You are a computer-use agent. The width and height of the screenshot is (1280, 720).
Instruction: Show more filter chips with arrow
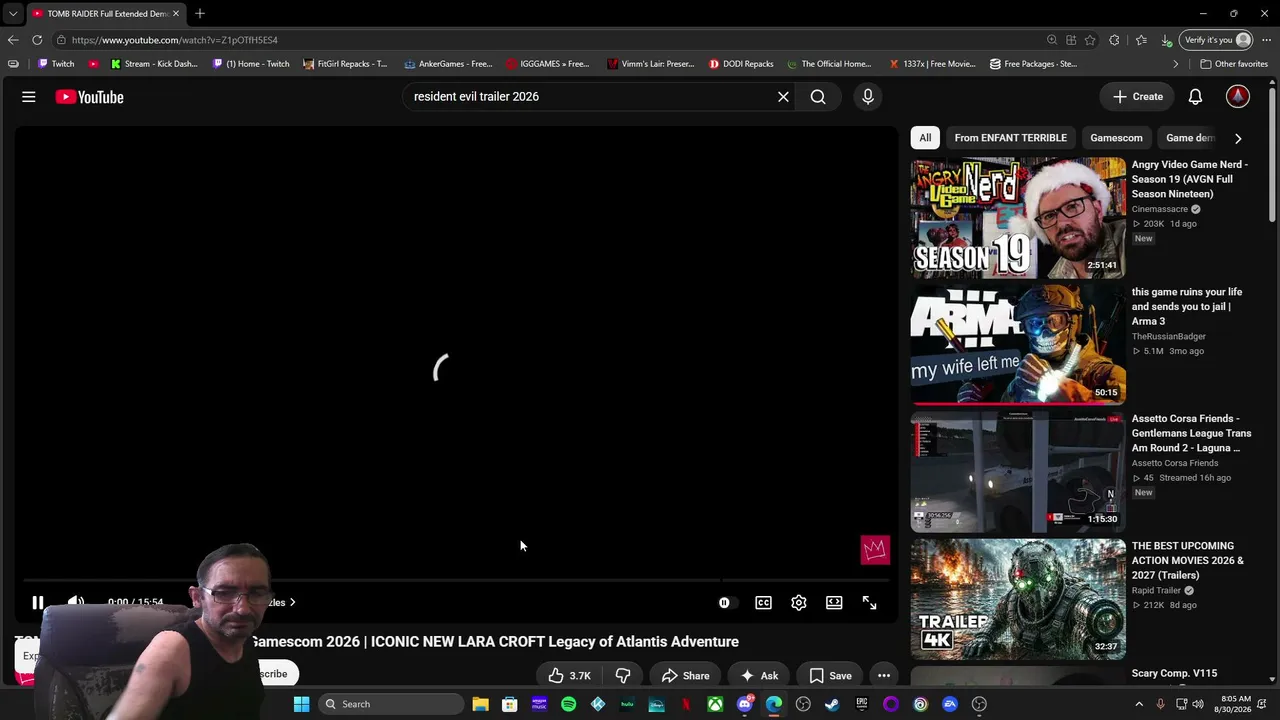pyautogui.click(x=1238, y=138)
